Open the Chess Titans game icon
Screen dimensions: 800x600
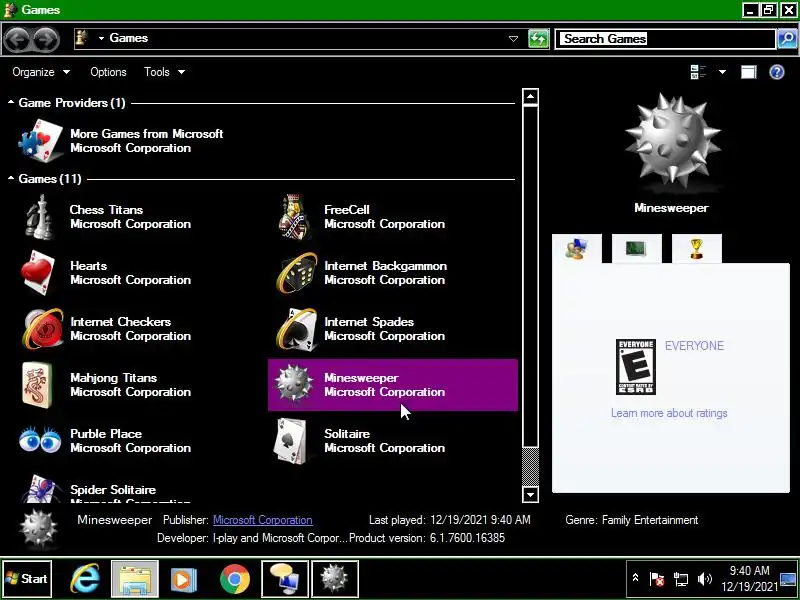(39, 217)
